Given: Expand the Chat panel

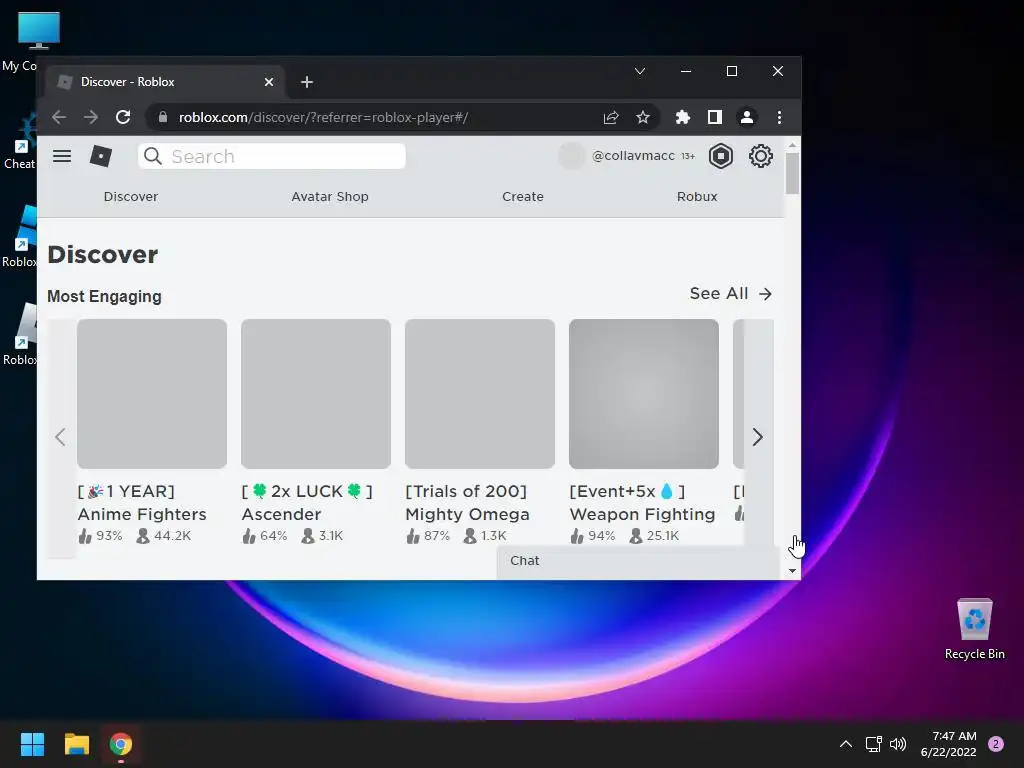Looking at the screenshot, I should (x=638, y=561).
